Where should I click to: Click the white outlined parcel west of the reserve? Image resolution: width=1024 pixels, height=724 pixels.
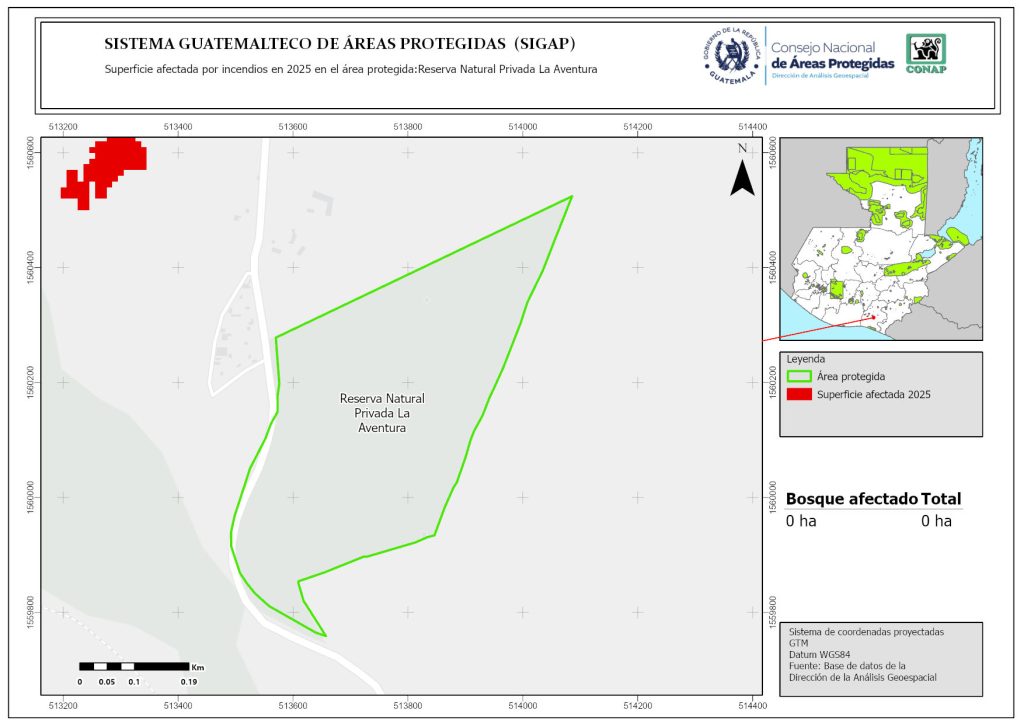(x=232, y=335)
